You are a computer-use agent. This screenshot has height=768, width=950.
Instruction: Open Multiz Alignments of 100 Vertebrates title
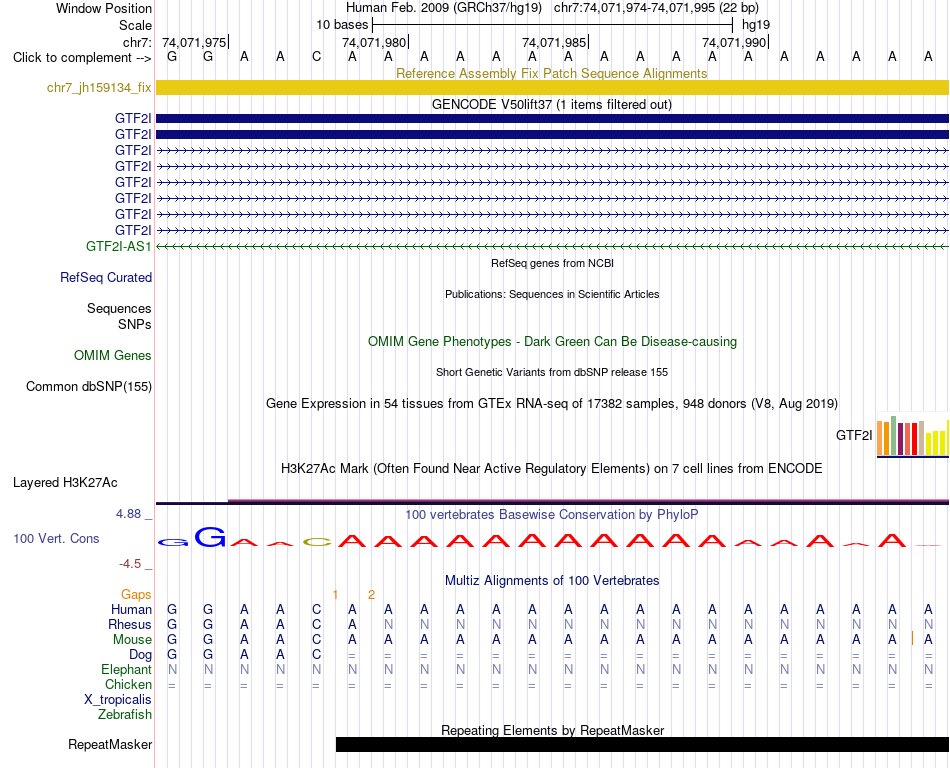point(552,580)
